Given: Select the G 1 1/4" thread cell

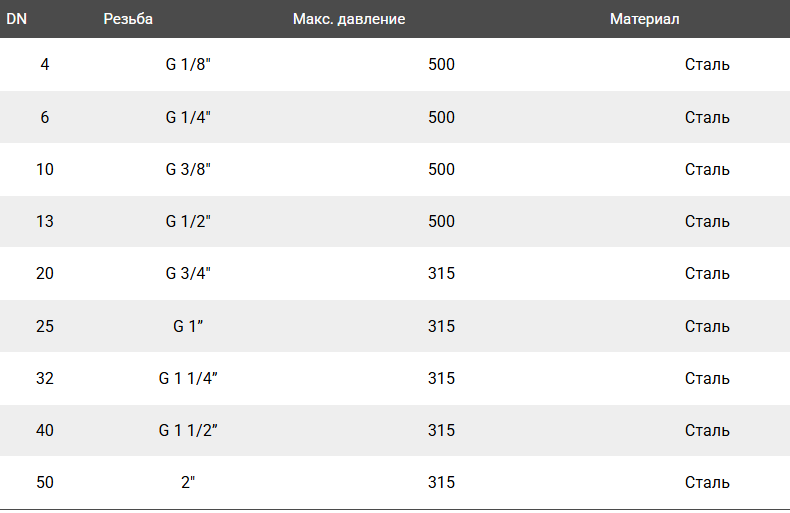Looking at the screenshot, I should [x=188, y=378].
